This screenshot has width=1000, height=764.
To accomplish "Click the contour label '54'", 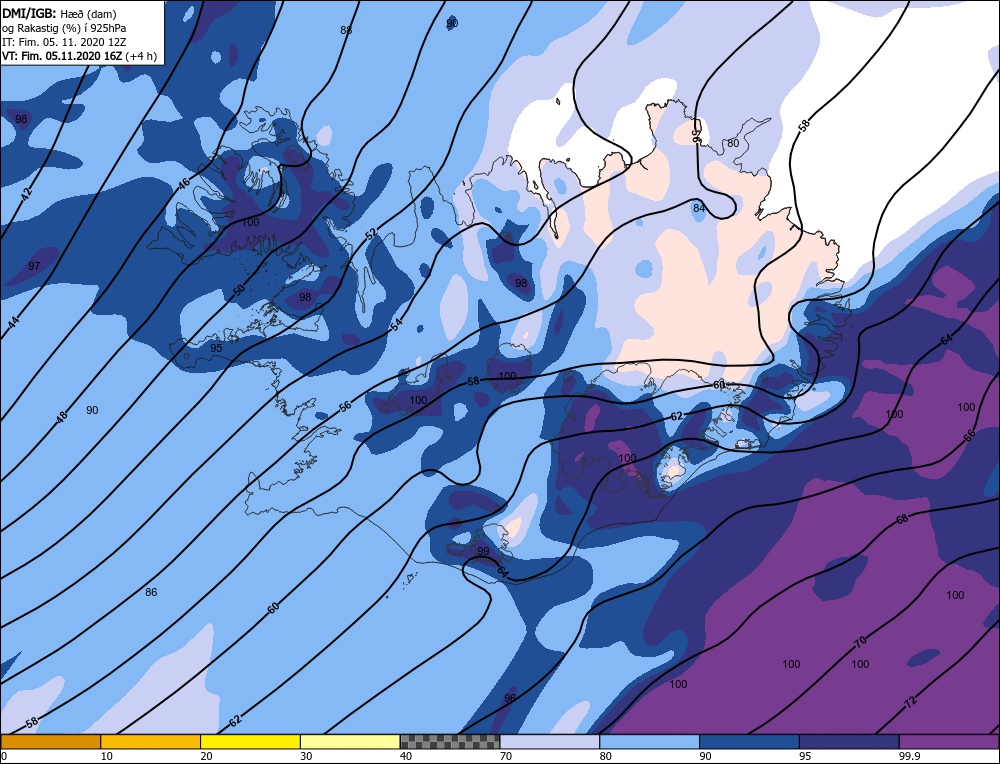I will tap(396, 325).
